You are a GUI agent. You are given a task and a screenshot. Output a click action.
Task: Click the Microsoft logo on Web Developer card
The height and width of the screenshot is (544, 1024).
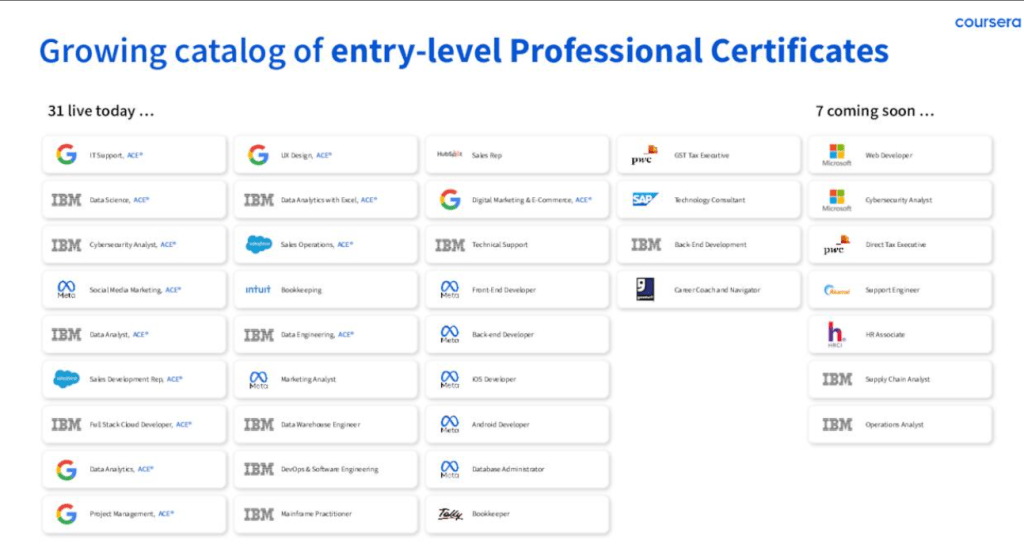836,153
